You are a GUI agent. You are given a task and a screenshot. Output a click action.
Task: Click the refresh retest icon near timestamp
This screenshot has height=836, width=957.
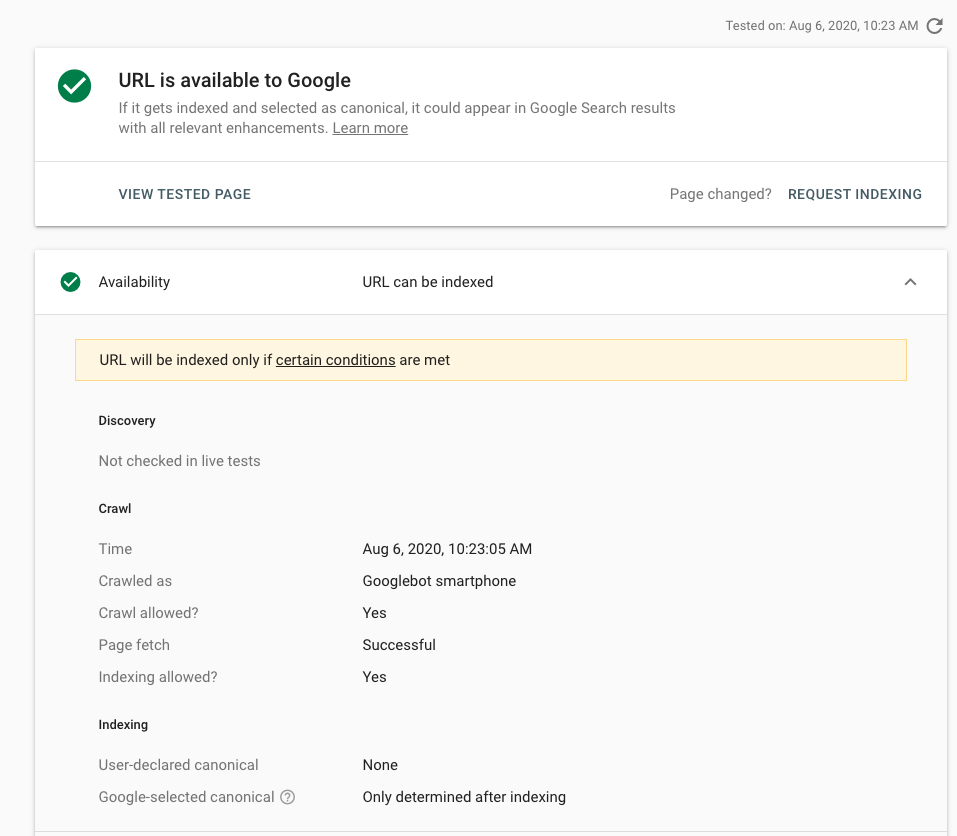[935, 26]
